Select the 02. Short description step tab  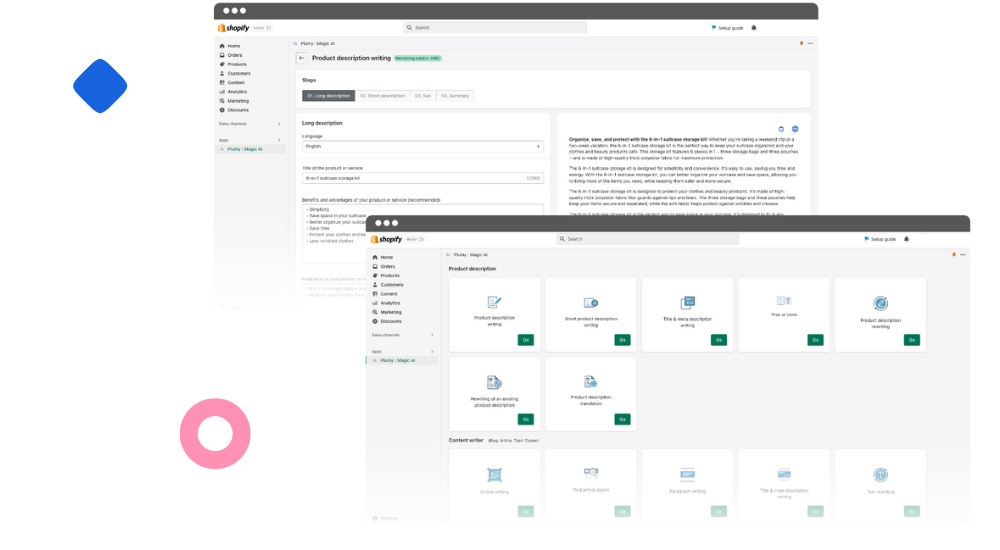click(x=383, y=96)
